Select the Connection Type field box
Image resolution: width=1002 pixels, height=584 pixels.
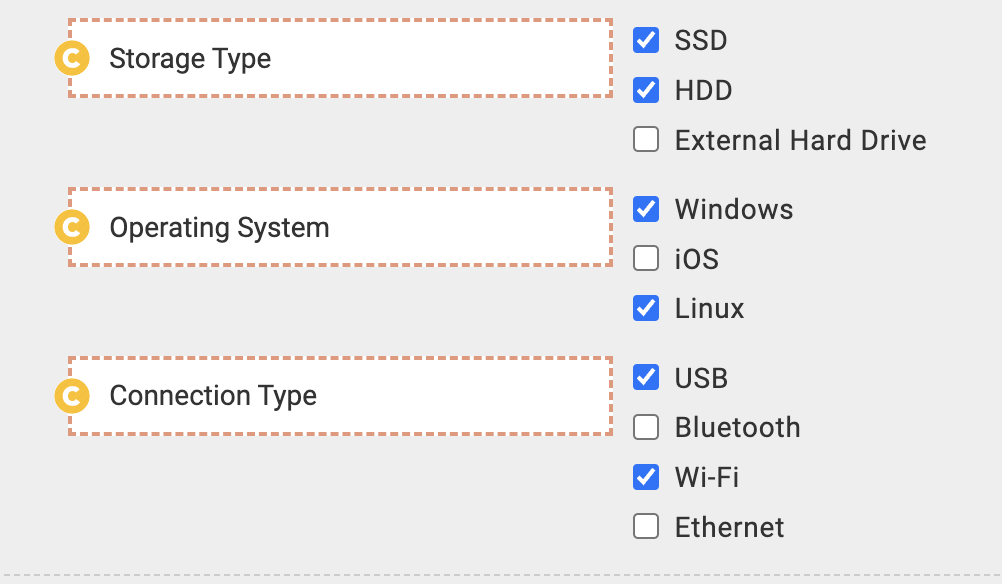[341, 396]
